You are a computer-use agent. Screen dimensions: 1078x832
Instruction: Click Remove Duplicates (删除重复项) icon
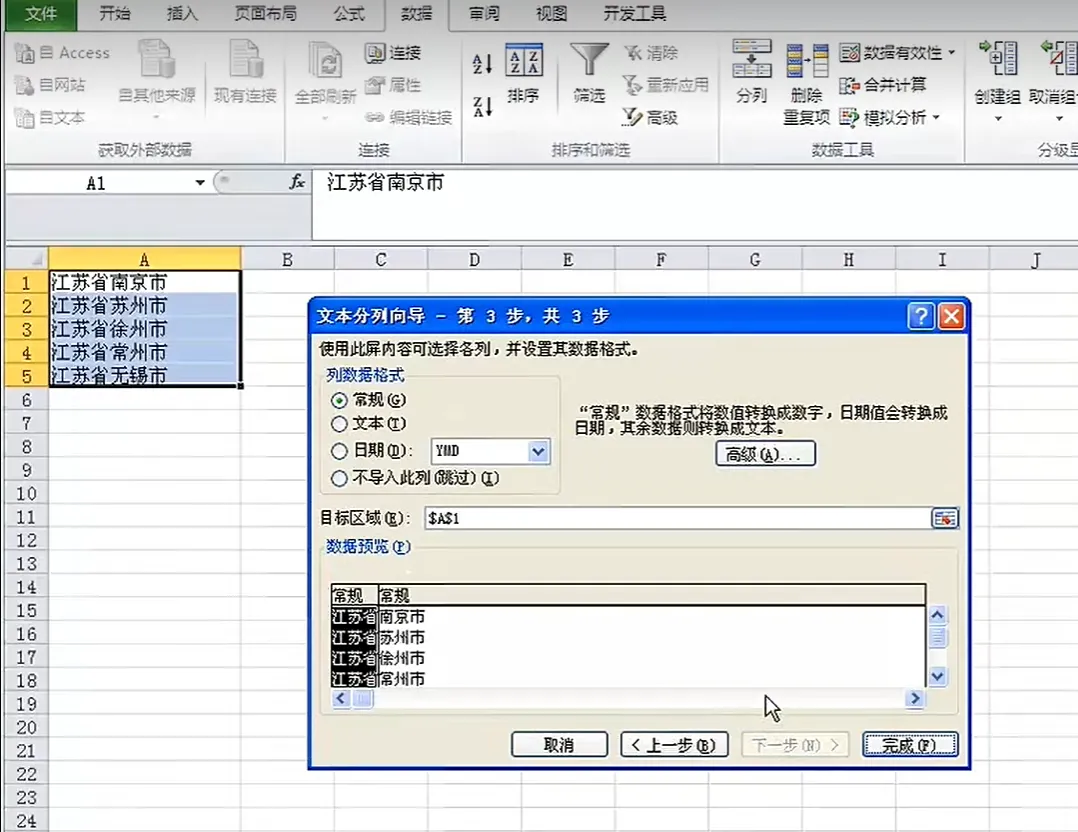[x=807, y=61]
